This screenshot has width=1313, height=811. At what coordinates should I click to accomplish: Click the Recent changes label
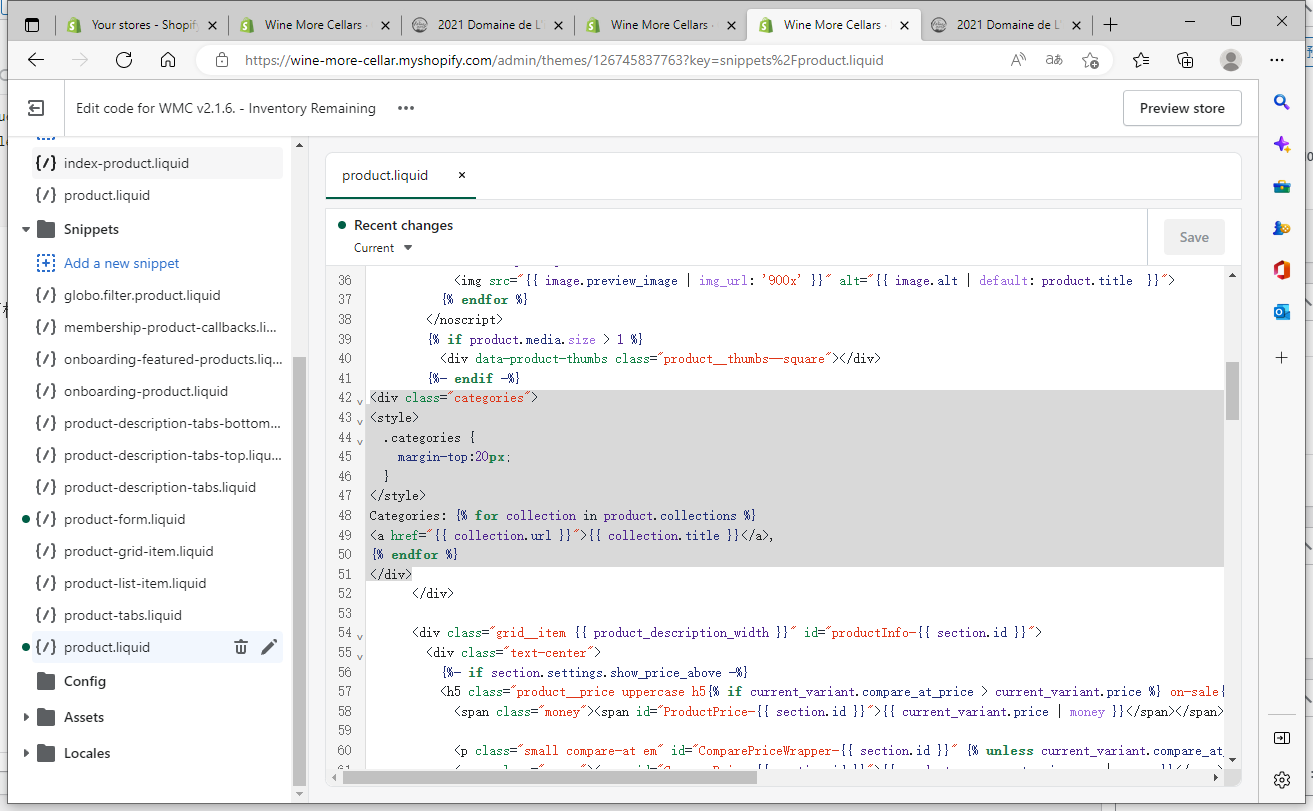(x=403, y=225)
